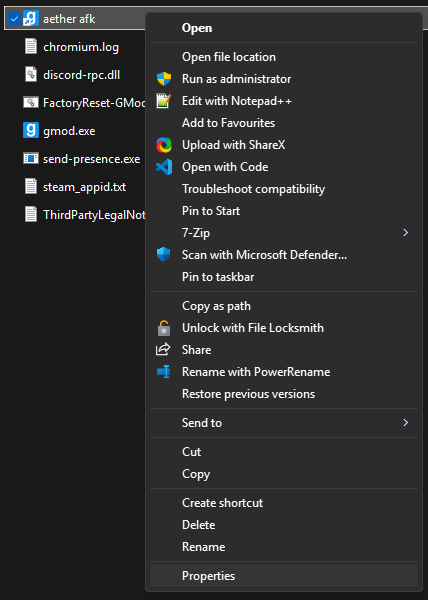The image size is (428, 600).
Task: Click the Microsoft Defender shield icon
Action: coord(164,255)
